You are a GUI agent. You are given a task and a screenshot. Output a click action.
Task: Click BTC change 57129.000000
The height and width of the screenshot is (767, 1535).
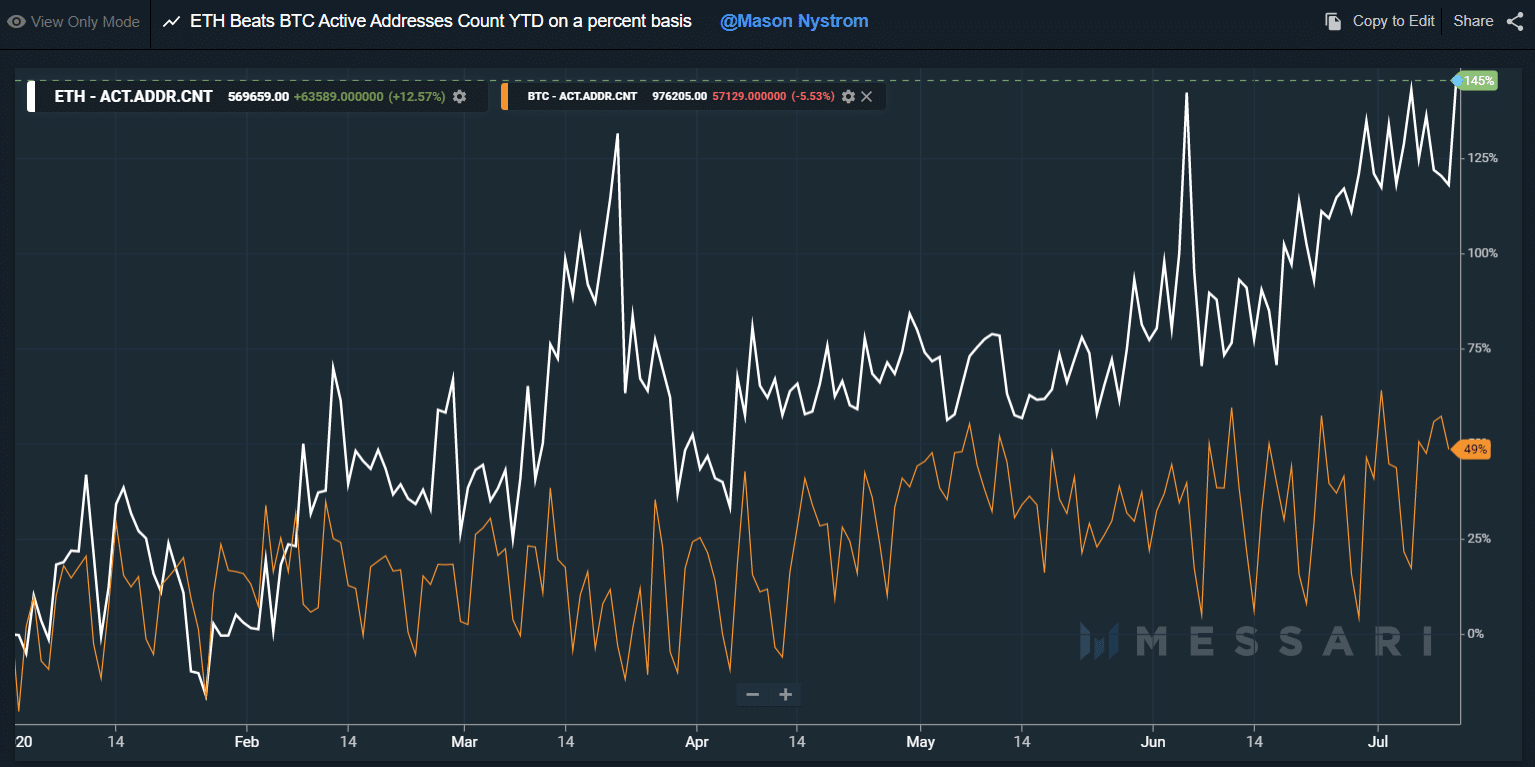point(749,97)
